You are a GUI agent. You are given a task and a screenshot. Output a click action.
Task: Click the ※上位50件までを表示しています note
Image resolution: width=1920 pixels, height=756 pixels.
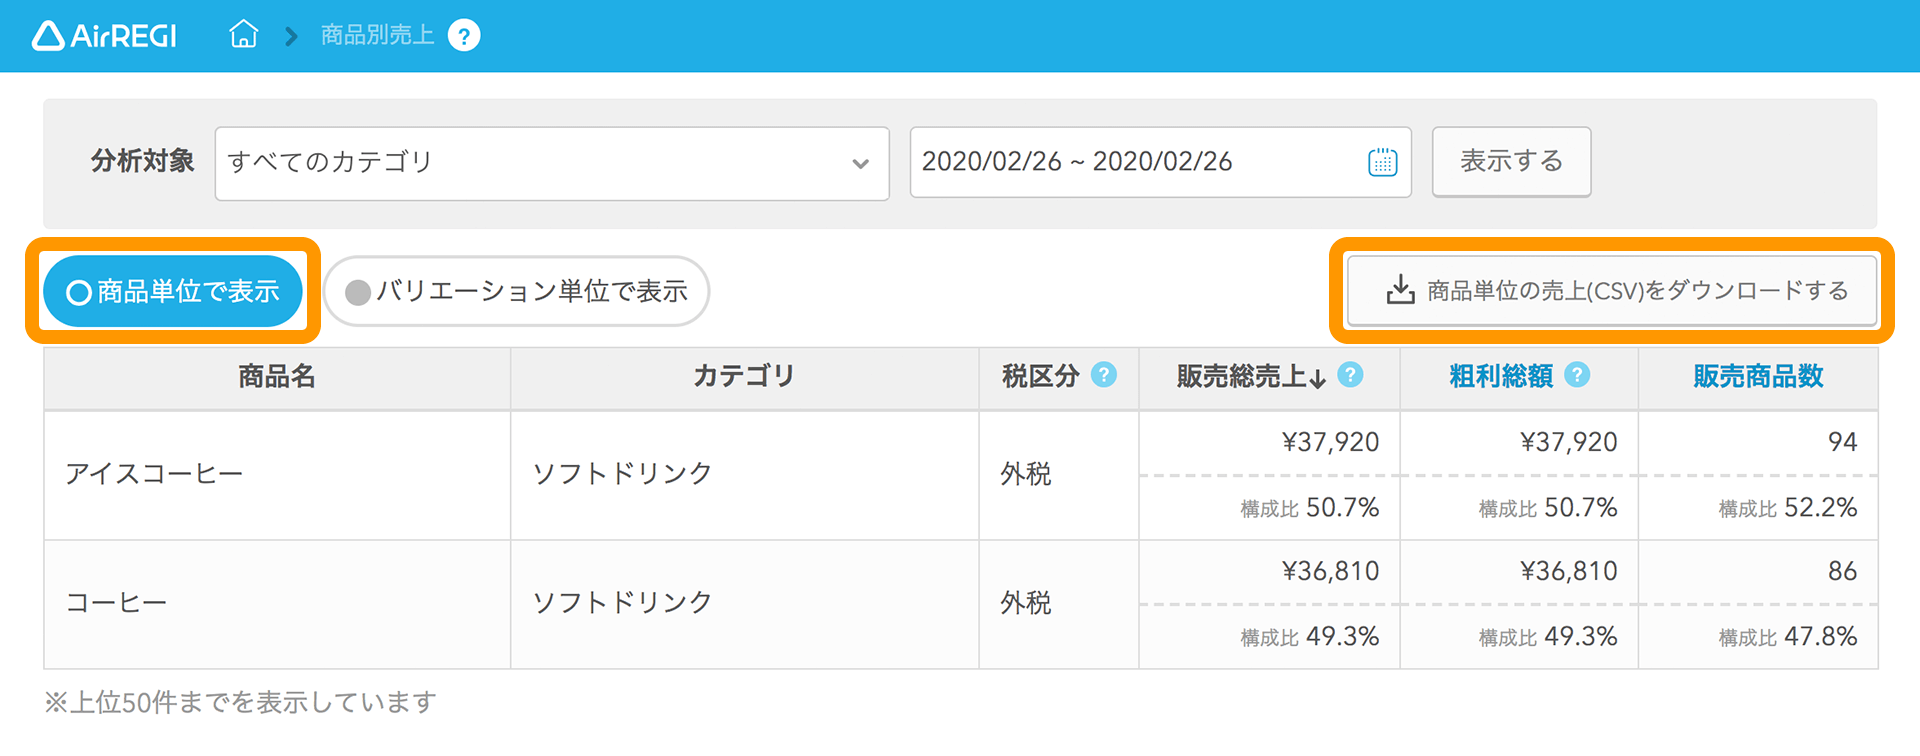(240, 703)
